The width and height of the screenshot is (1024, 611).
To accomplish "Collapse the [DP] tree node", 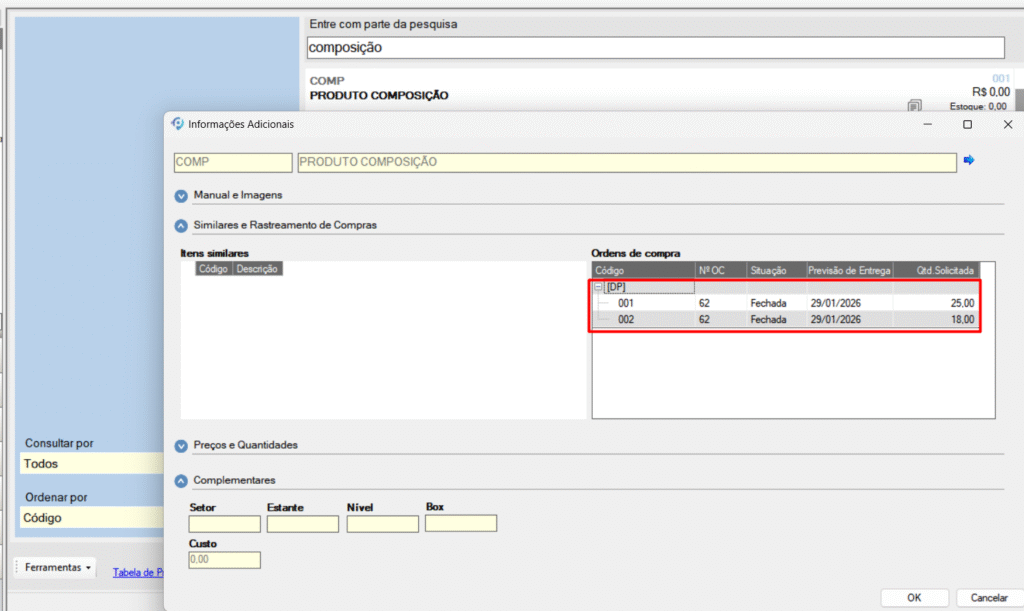I will (x=598, y=287).
